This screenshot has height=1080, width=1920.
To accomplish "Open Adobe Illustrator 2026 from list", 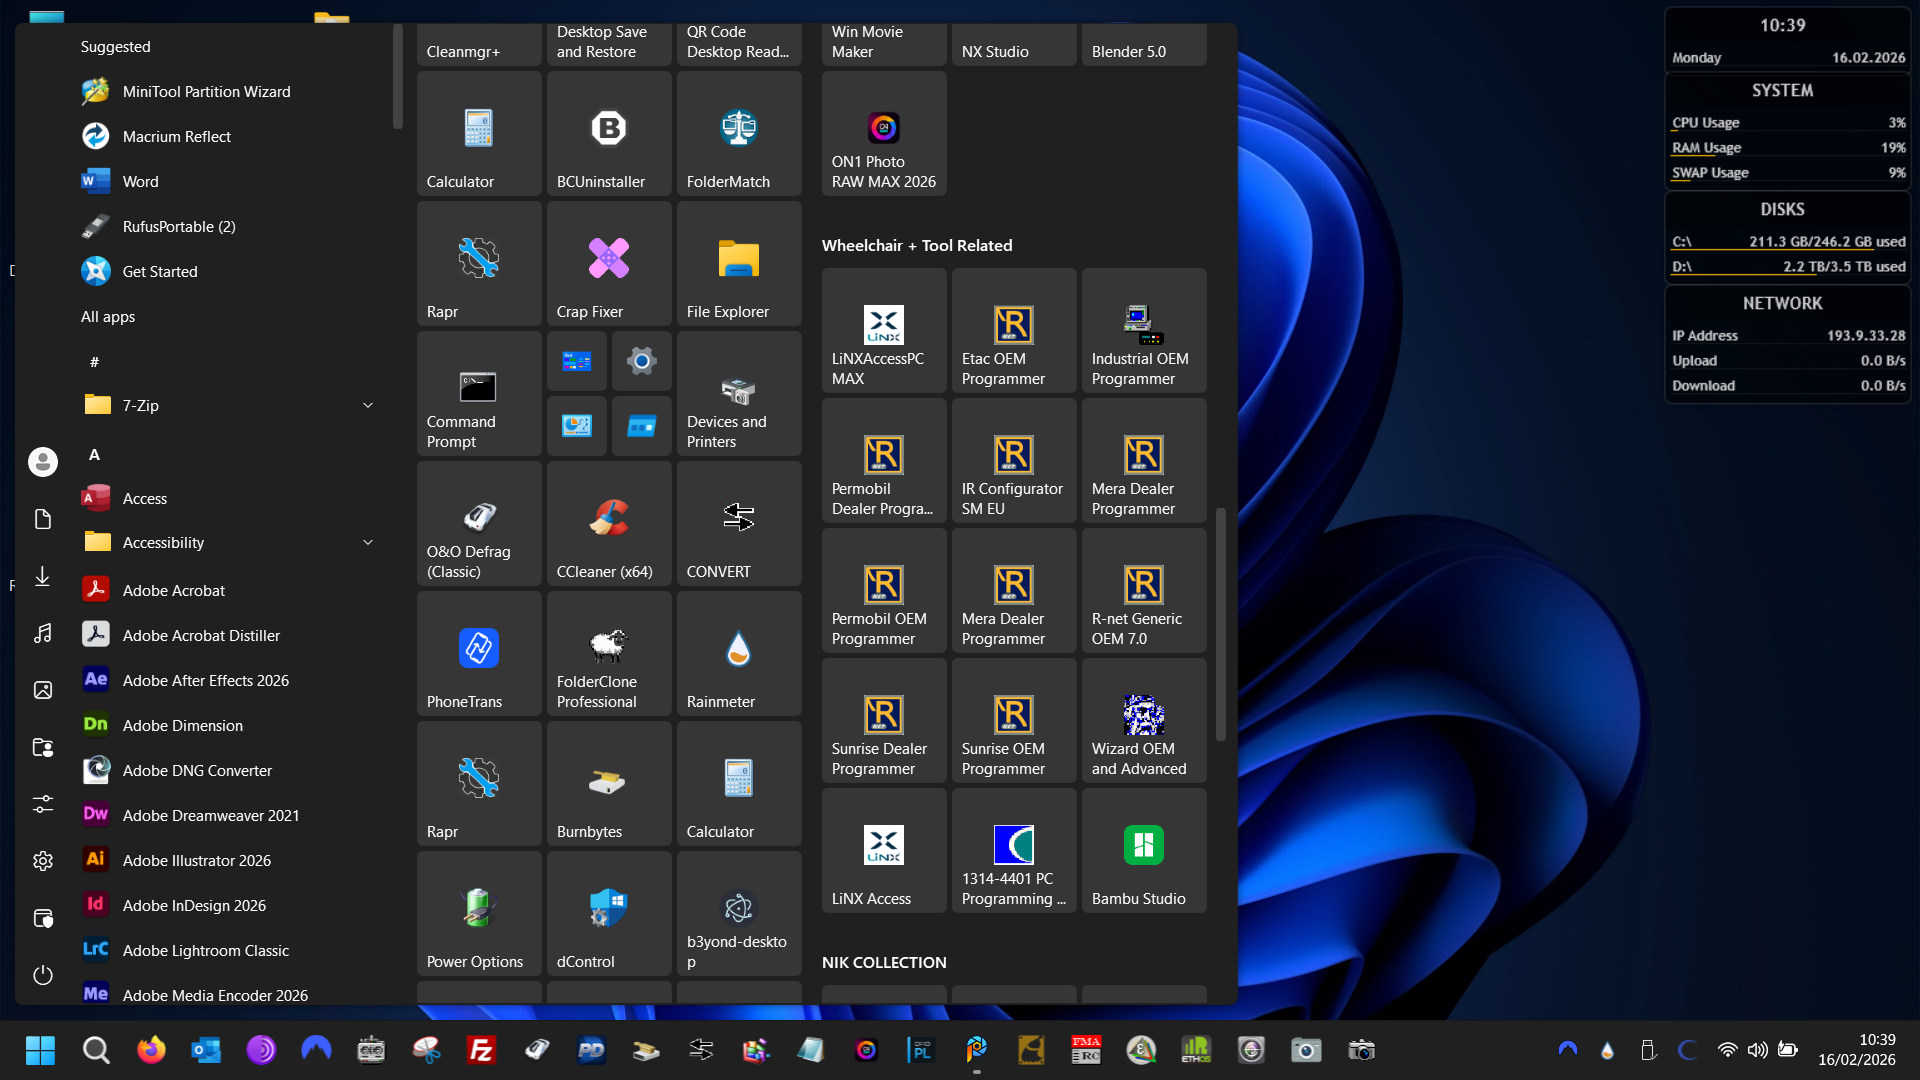I will (196, 860).
